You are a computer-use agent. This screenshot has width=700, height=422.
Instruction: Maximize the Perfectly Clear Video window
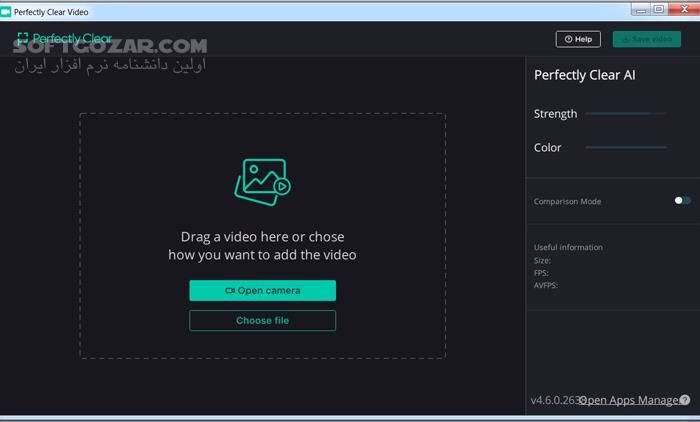pos(659,9)
